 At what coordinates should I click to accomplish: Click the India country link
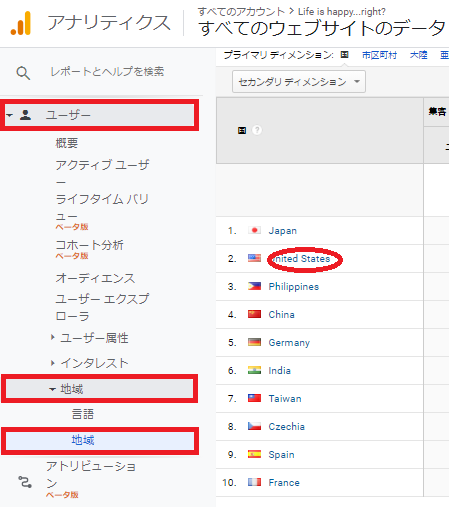pyautogui.click(x=279, y=371)
